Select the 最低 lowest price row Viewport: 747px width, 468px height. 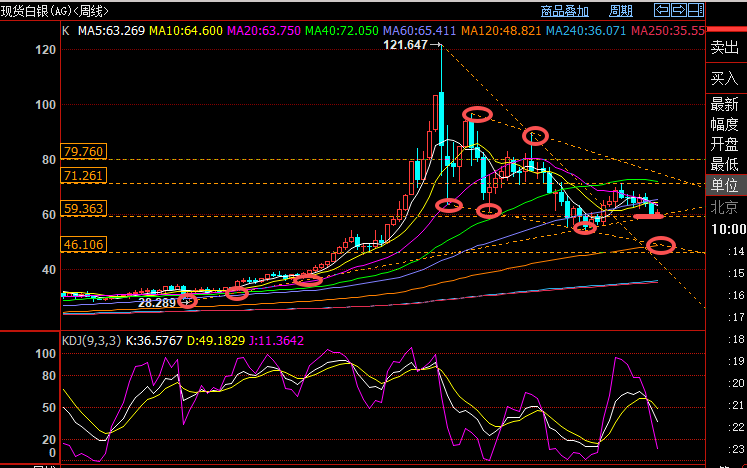click(x=726, y=164)
